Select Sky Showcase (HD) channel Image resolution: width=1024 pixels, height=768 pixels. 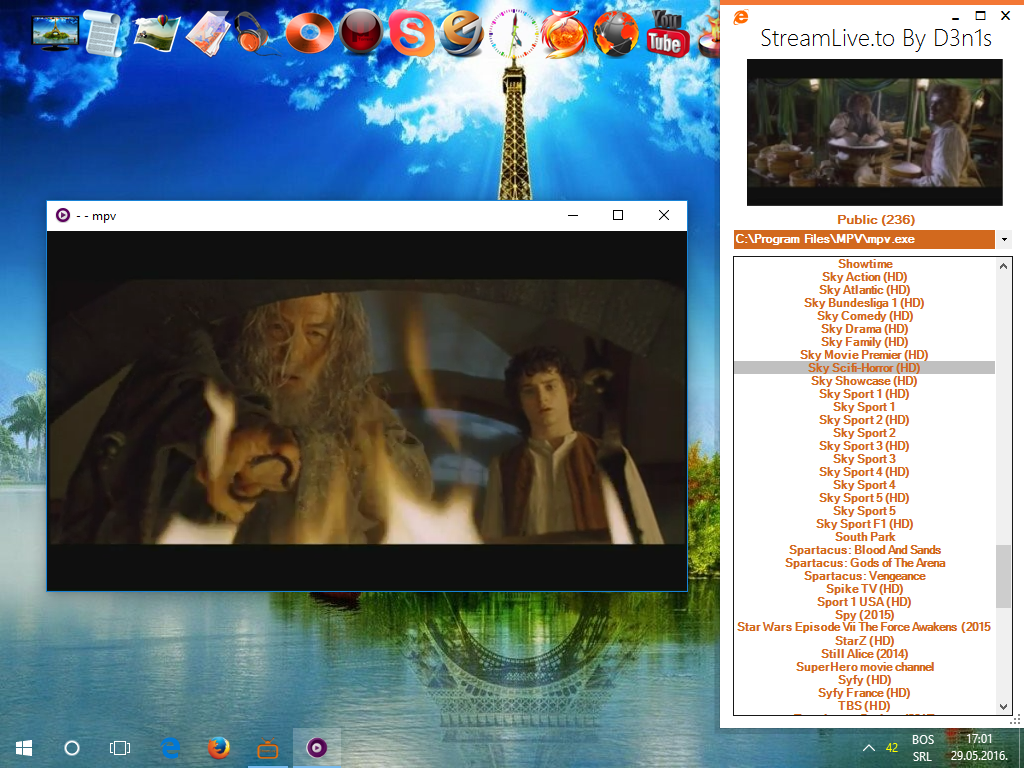(865, 381)
